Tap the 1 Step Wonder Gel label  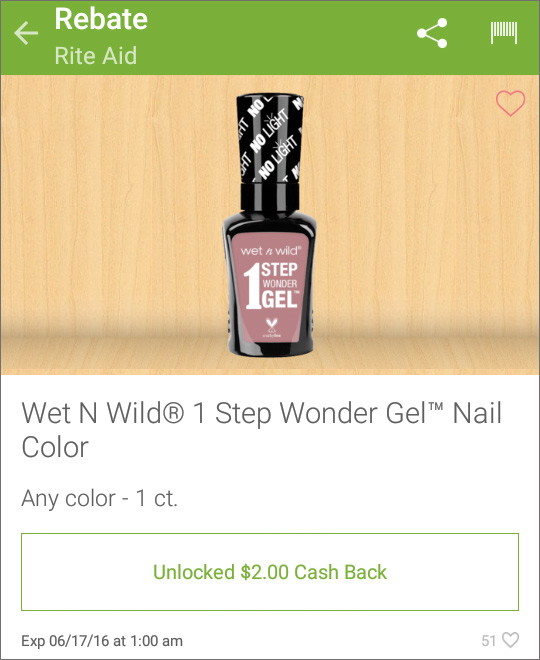tap(272, 286)
